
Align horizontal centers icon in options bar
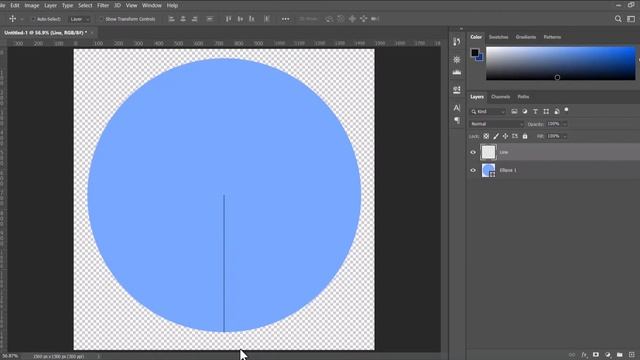point(183,19)
